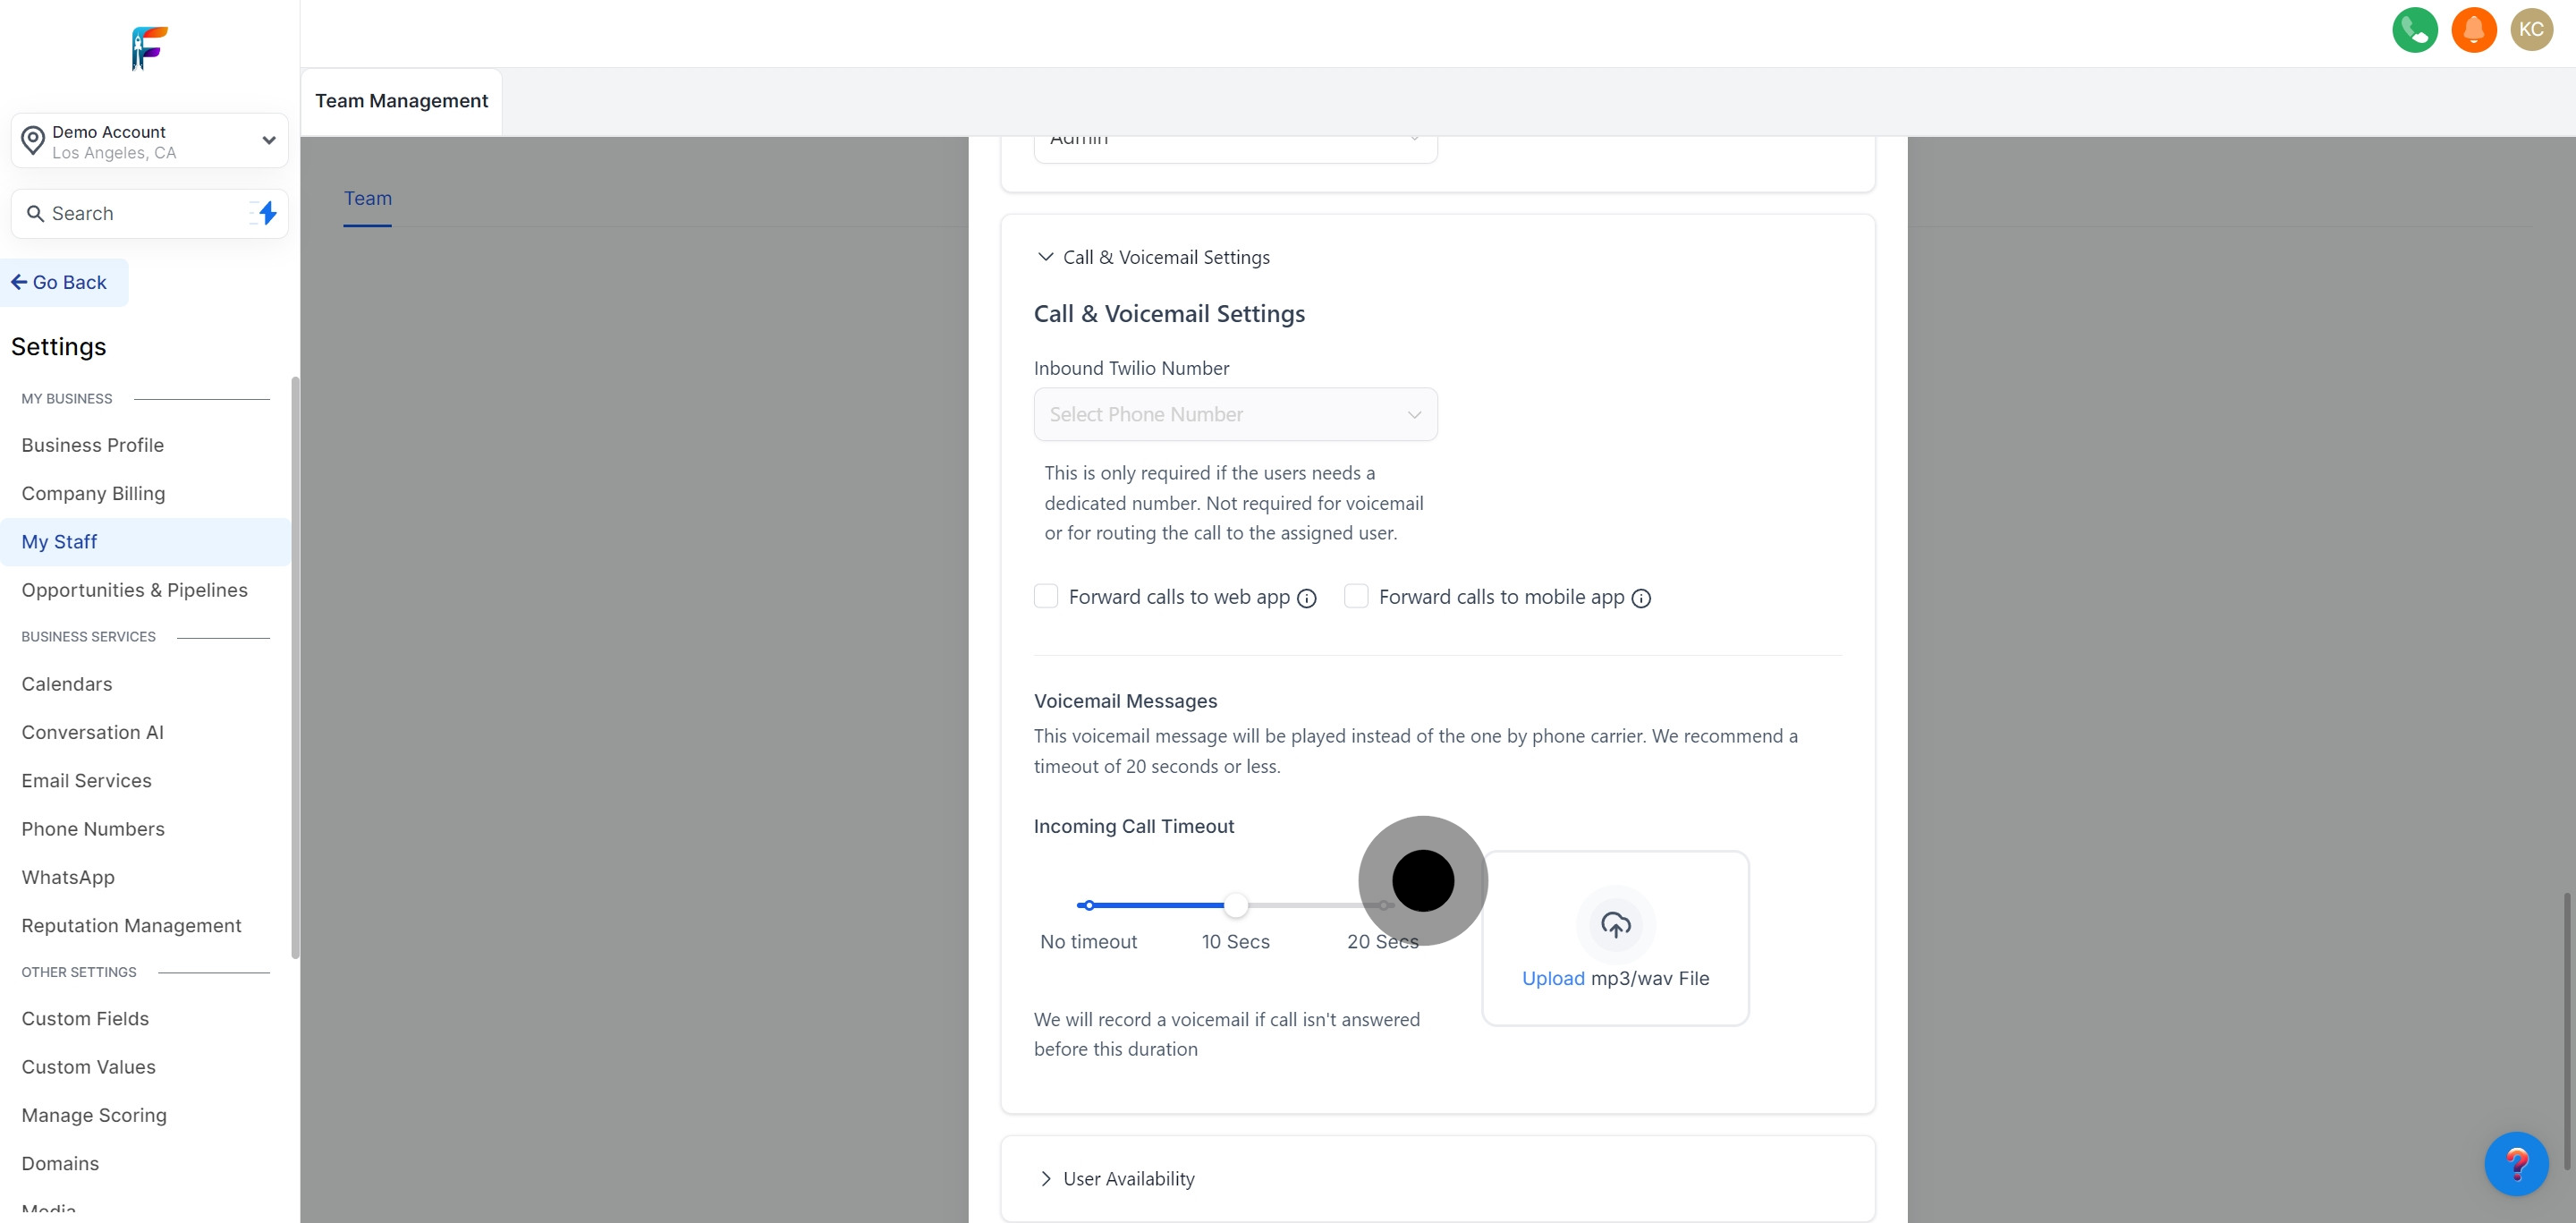
Task: Click the cloud upload icon
Action: click(1615, 925)
